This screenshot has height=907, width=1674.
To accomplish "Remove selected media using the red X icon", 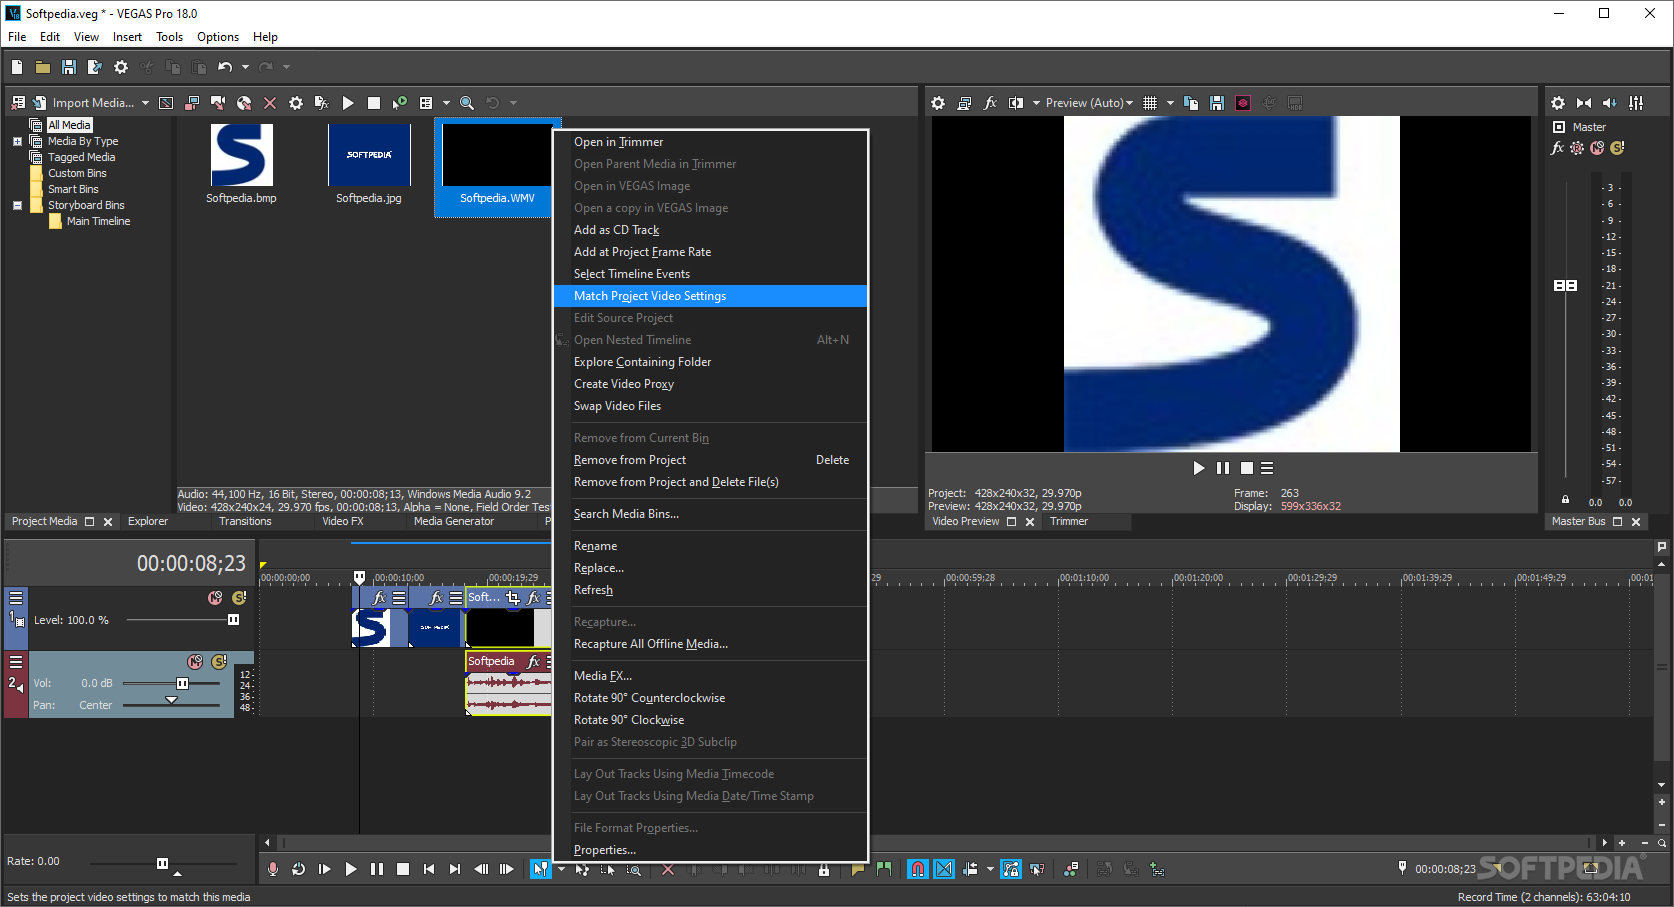I will point(270,103).
